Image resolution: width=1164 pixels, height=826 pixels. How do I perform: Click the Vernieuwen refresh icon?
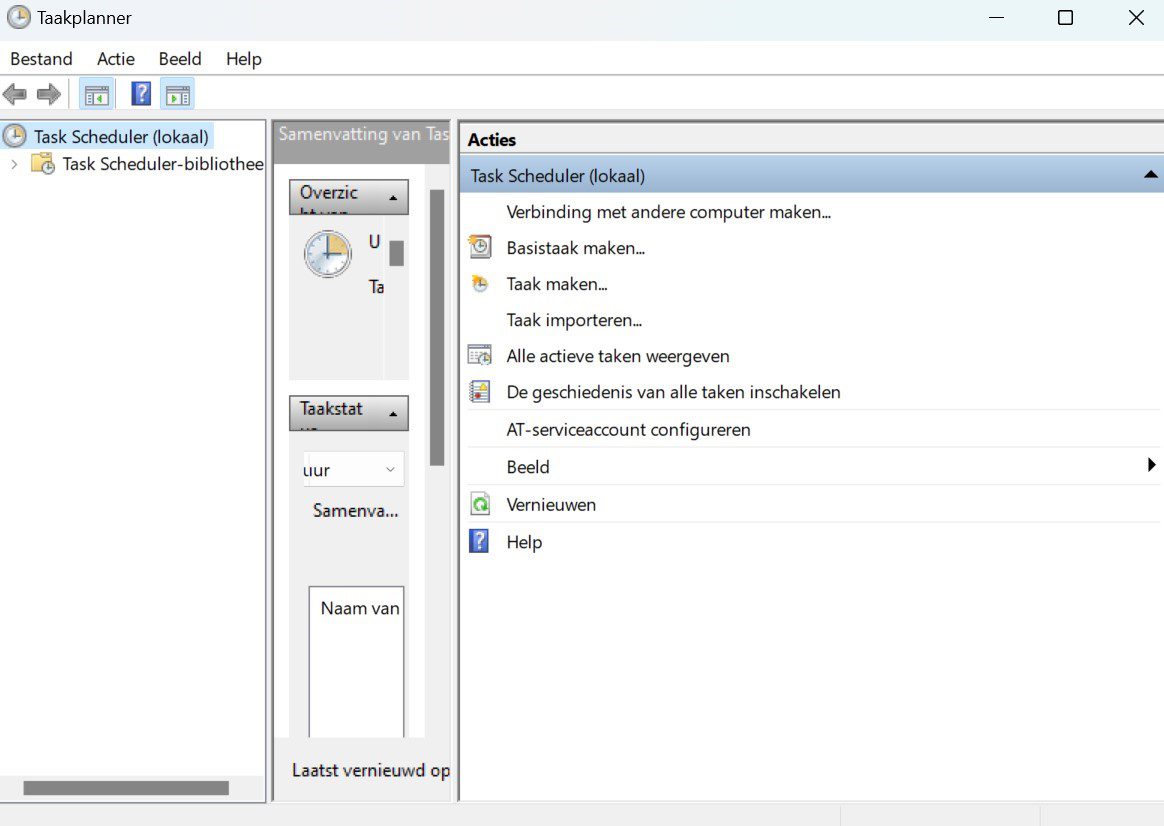point(480,505)
